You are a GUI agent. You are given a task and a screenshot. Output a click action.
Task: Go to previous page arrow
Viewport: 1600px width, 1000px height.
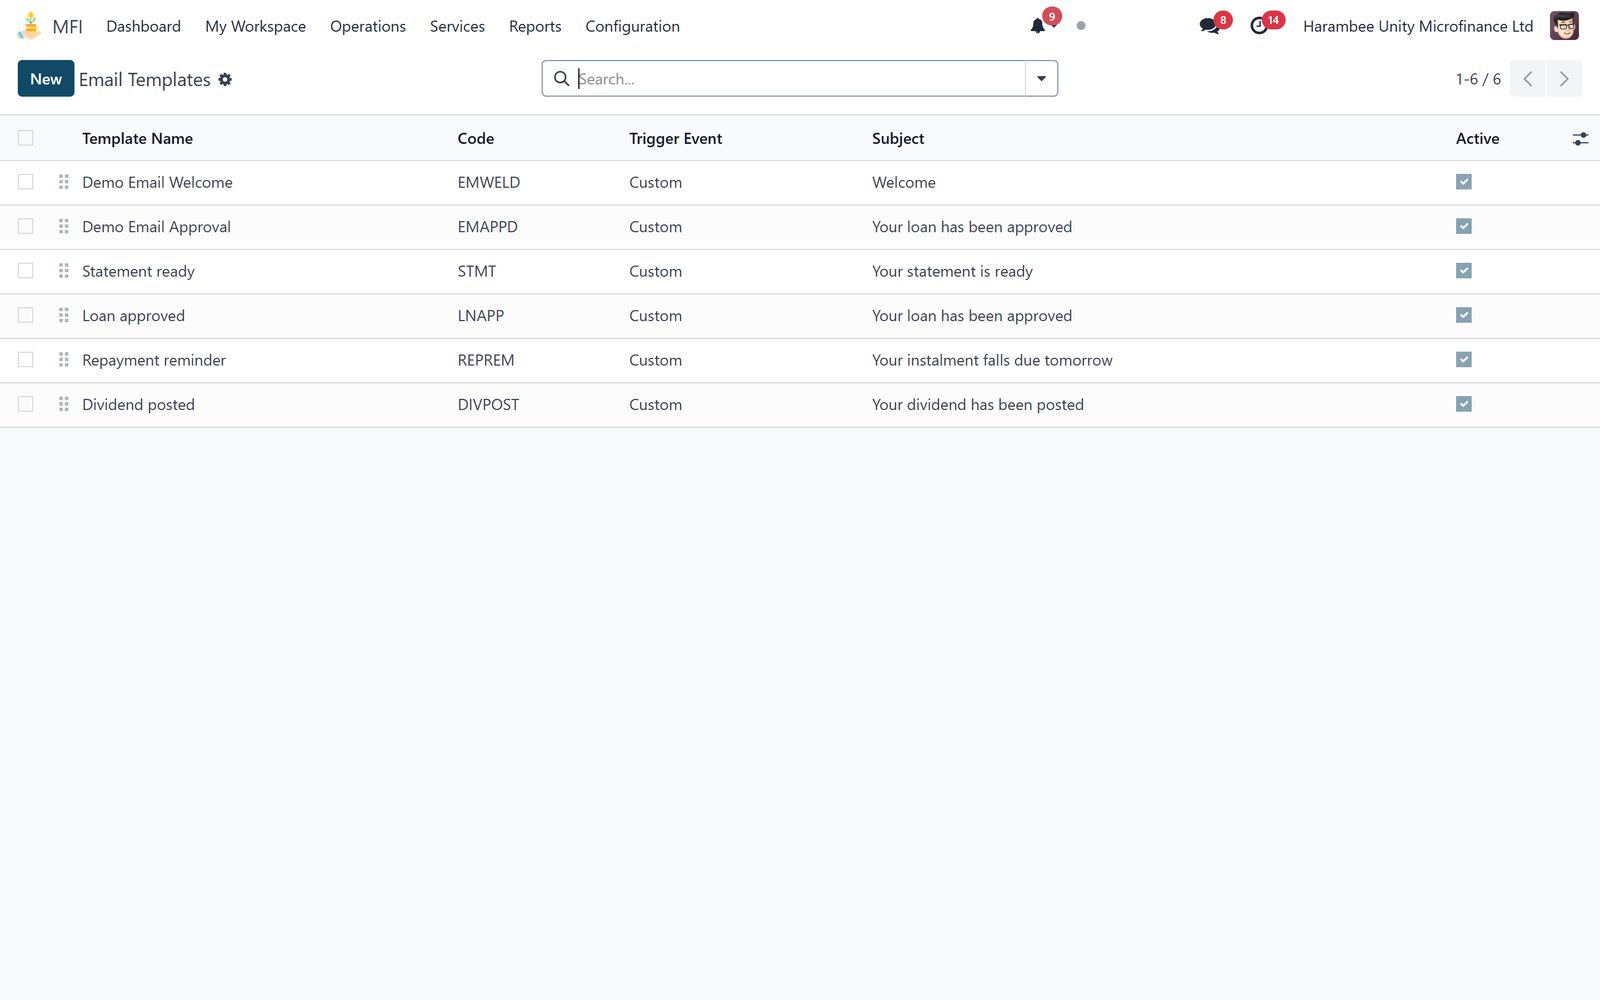1527,79
